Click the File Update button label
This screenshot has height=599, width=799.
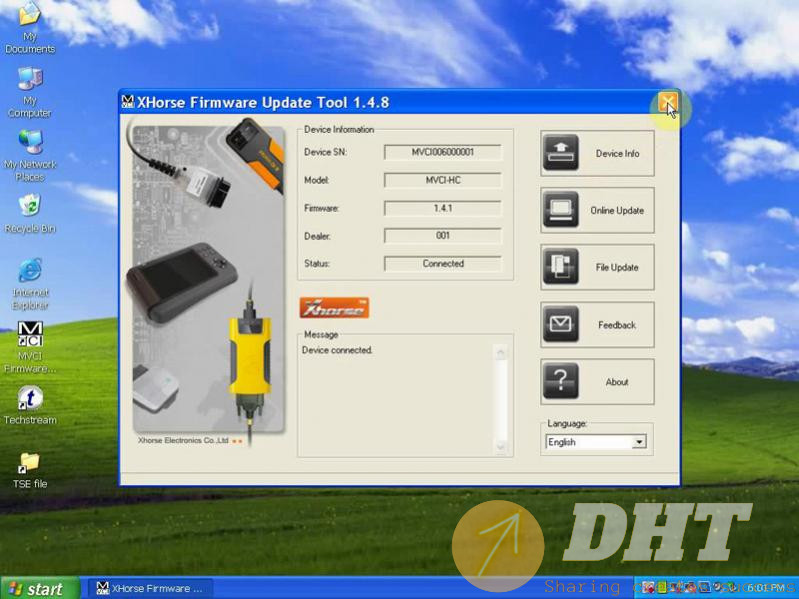pos(617,267)
